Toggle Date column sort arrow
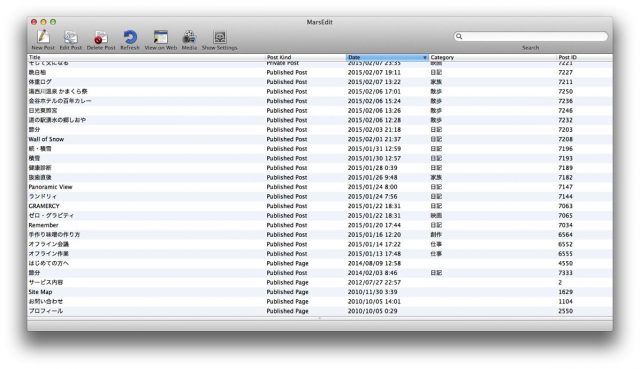 tap(424, 58)
